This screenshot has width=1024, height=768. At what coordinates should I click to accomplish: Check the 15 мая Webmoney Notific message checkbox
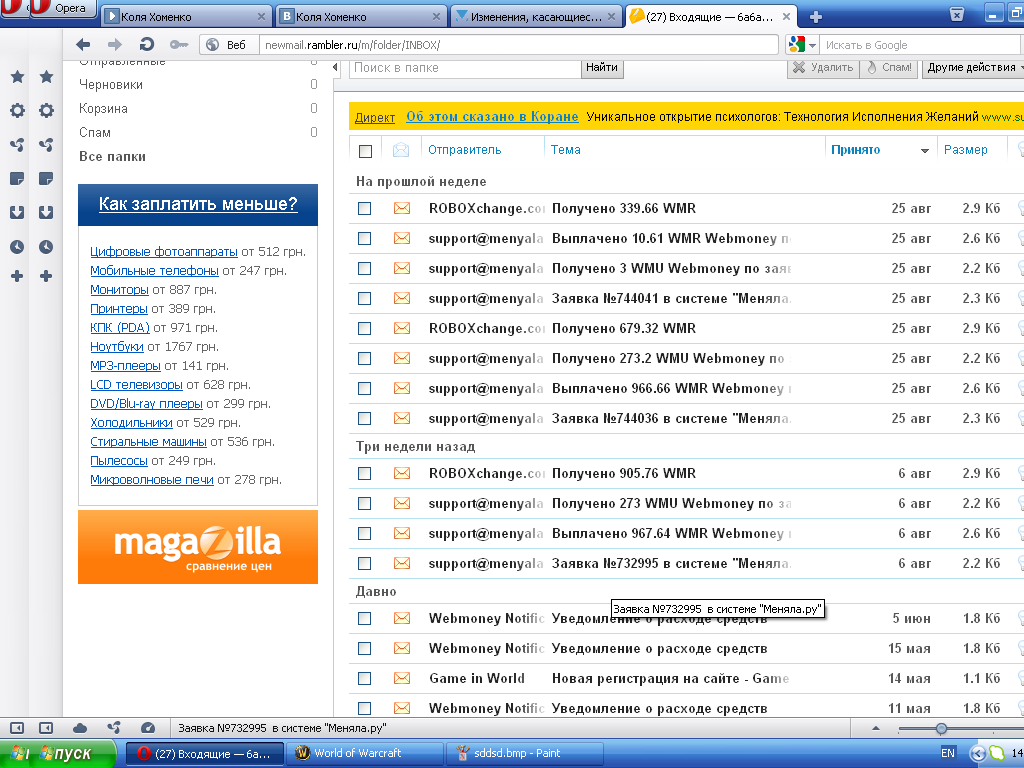[364, 648]
